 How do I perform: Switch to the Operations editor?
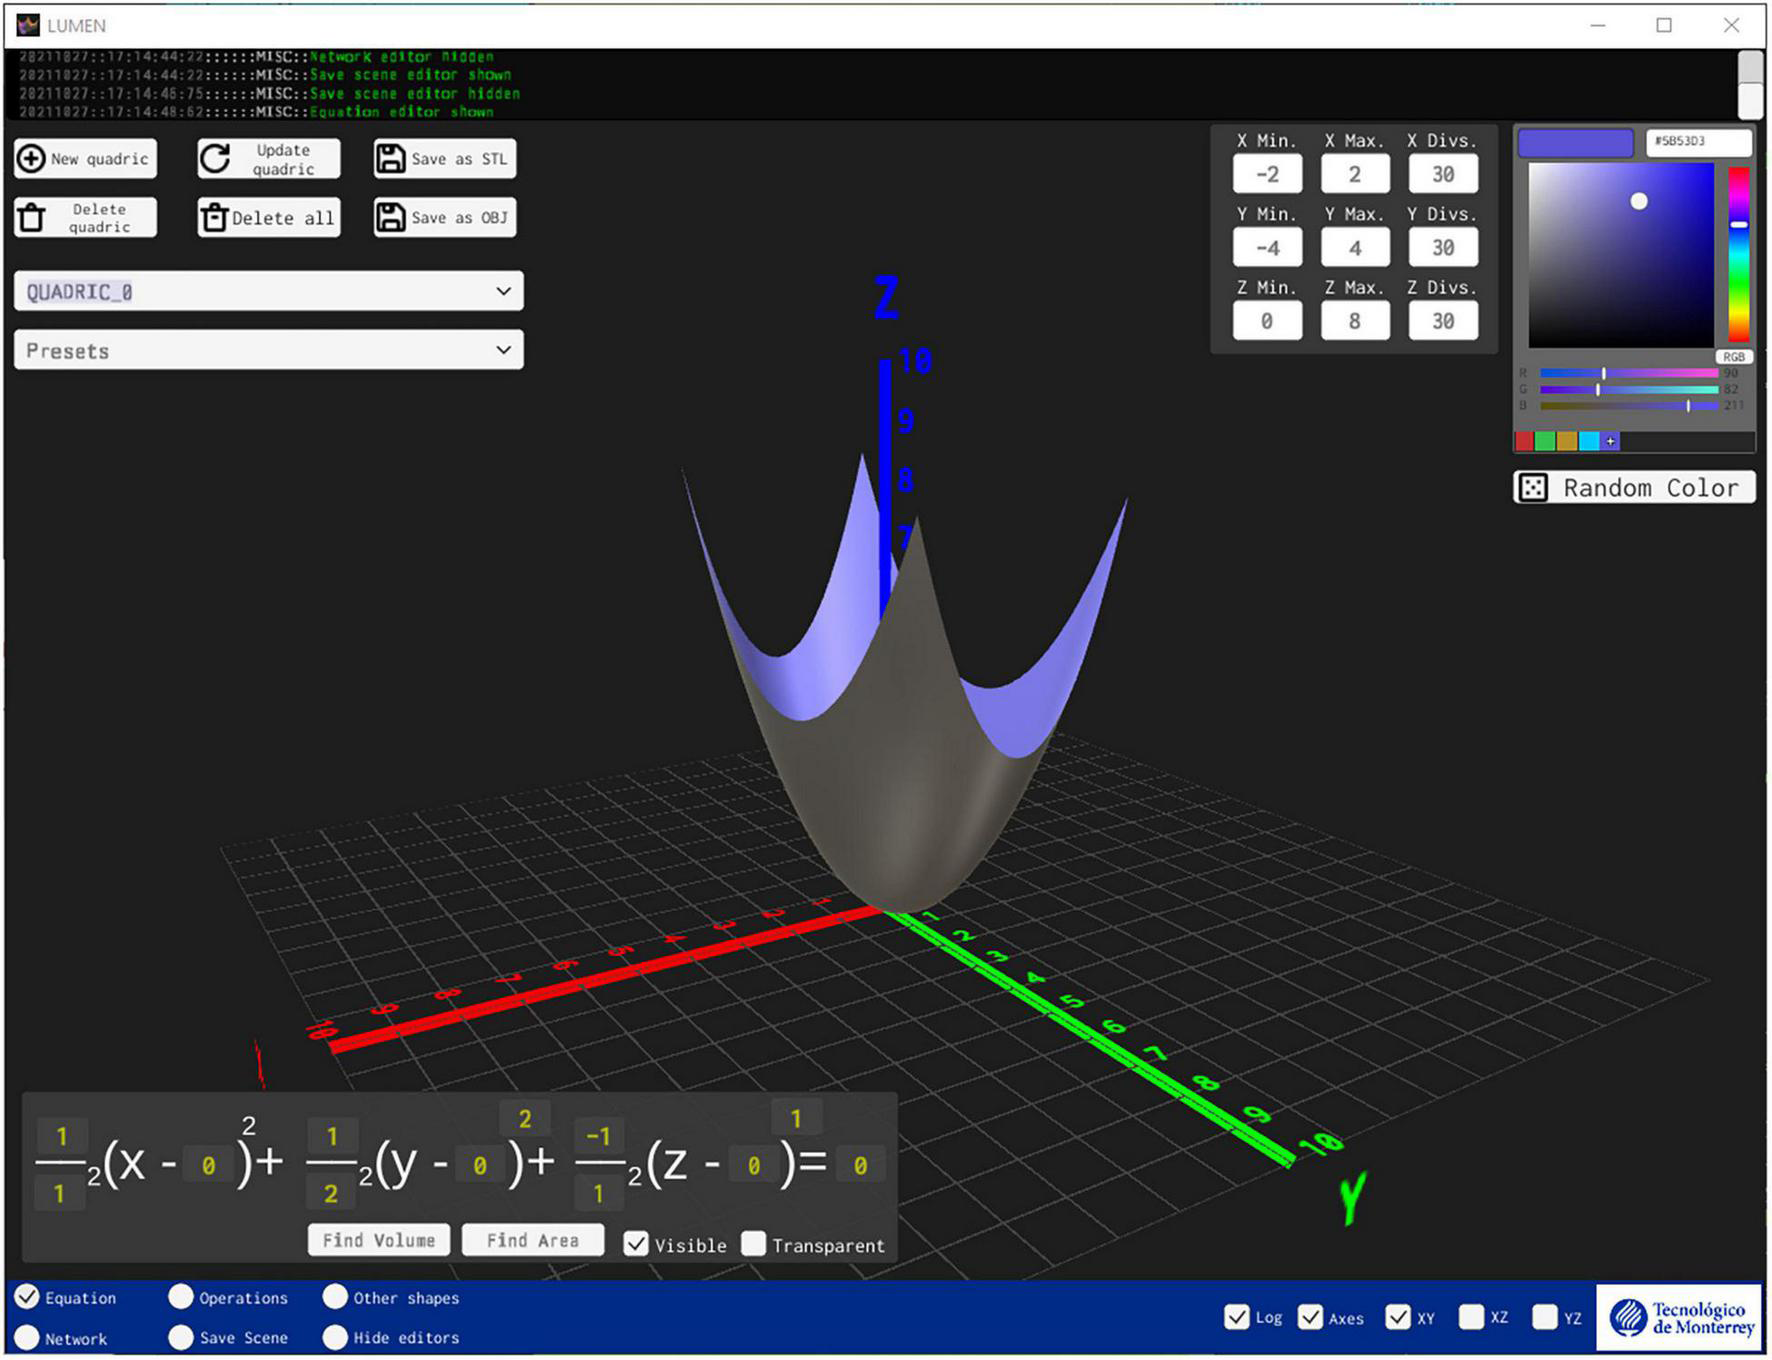[181, 1297]
